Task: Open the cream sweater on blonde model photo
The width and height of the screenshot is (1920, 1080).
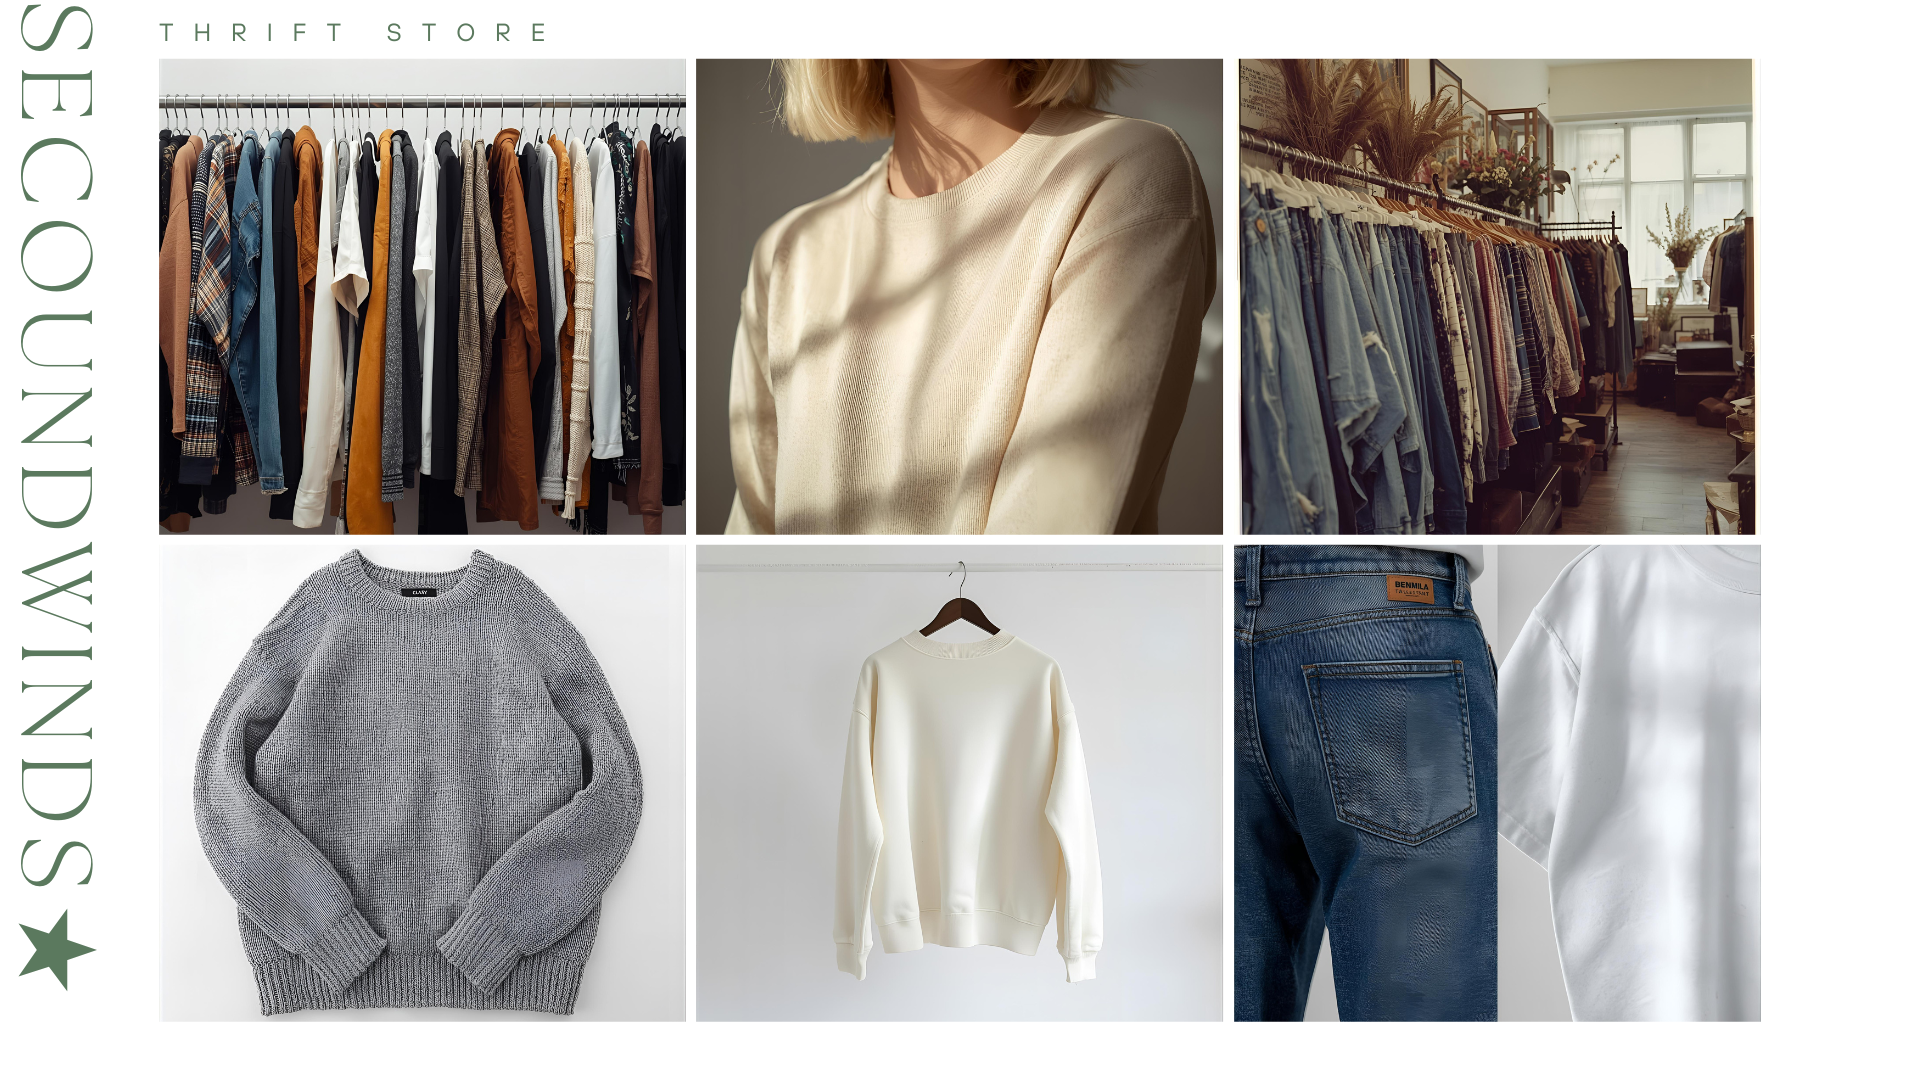Action: [x=959, y=296]
